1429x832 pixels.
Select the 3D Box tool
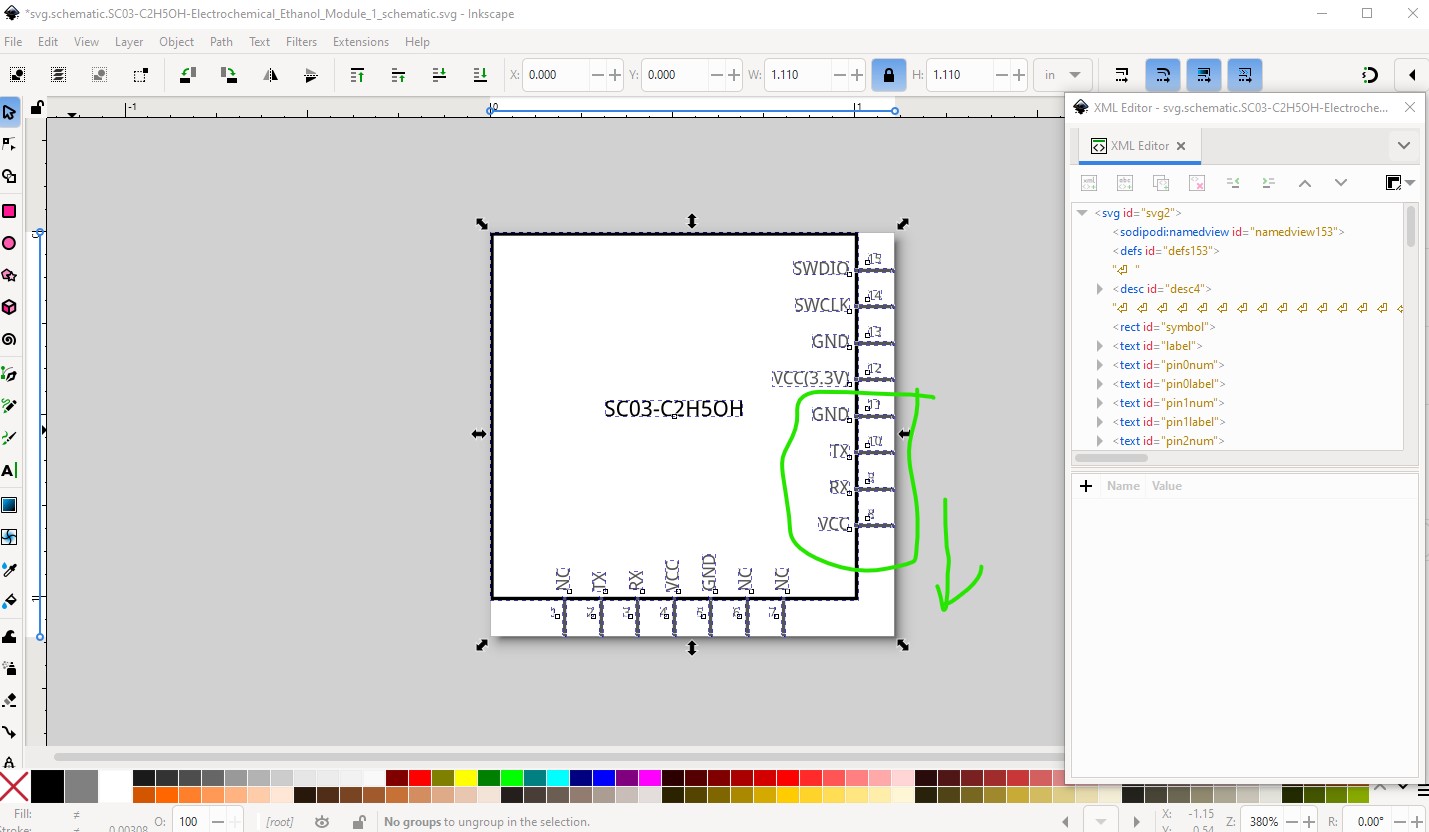click(9, 307)
